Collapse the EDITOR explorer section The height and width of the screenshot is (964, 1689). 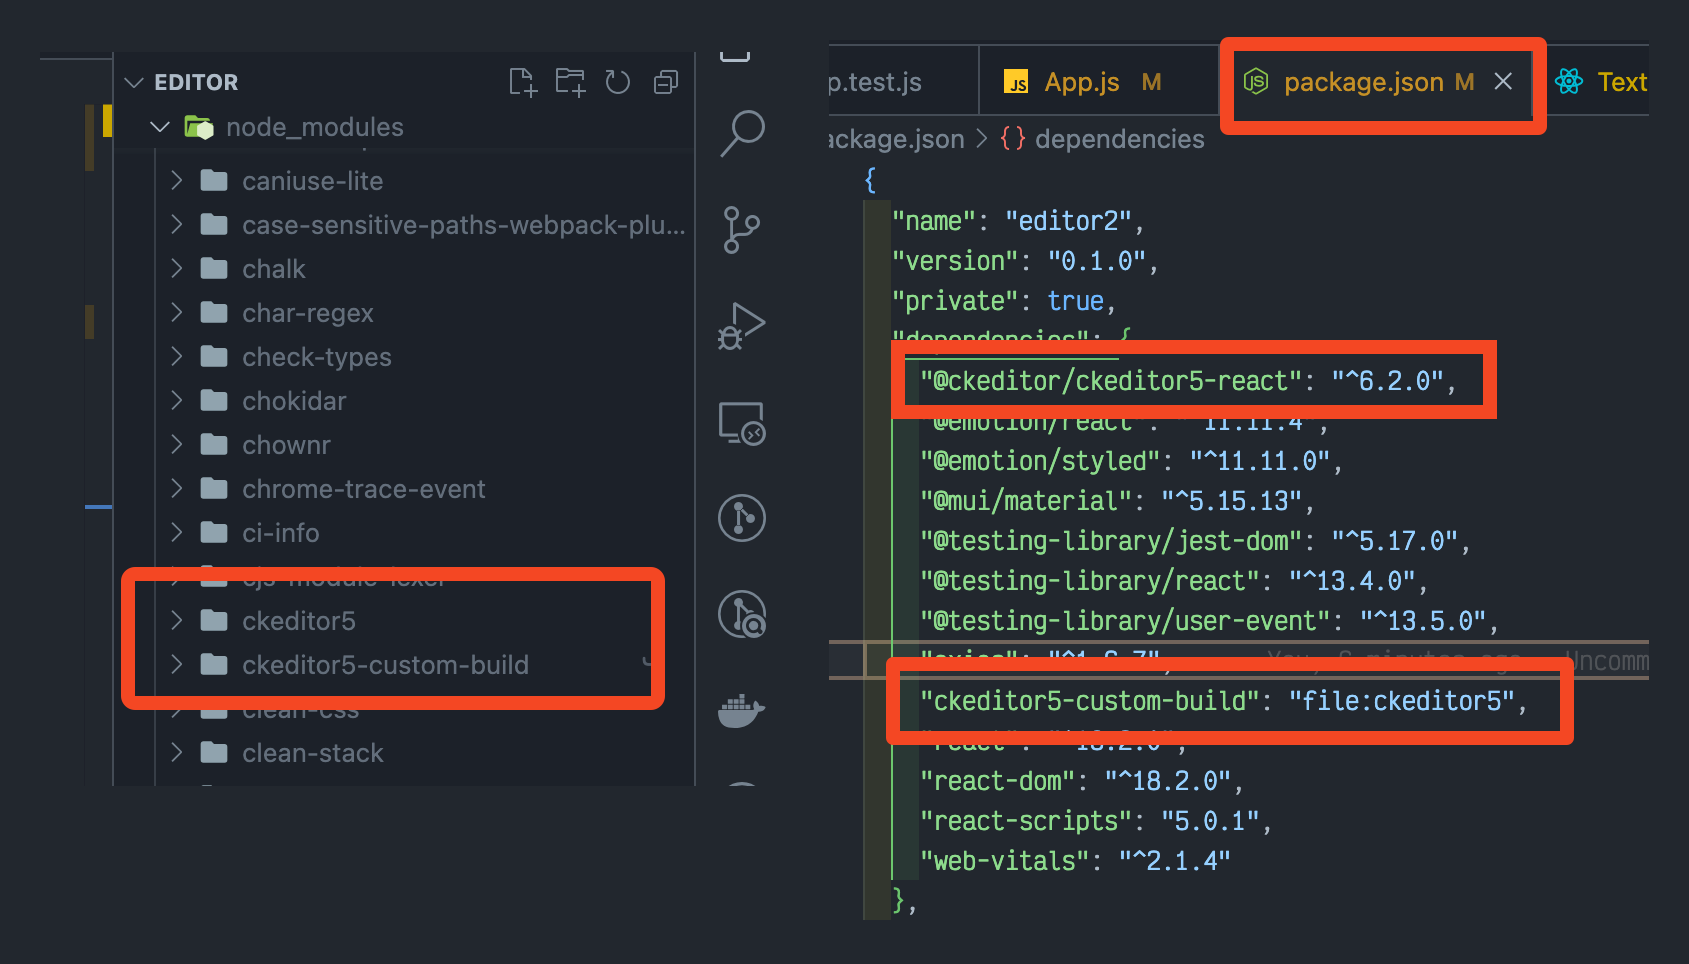click(134, 82)
